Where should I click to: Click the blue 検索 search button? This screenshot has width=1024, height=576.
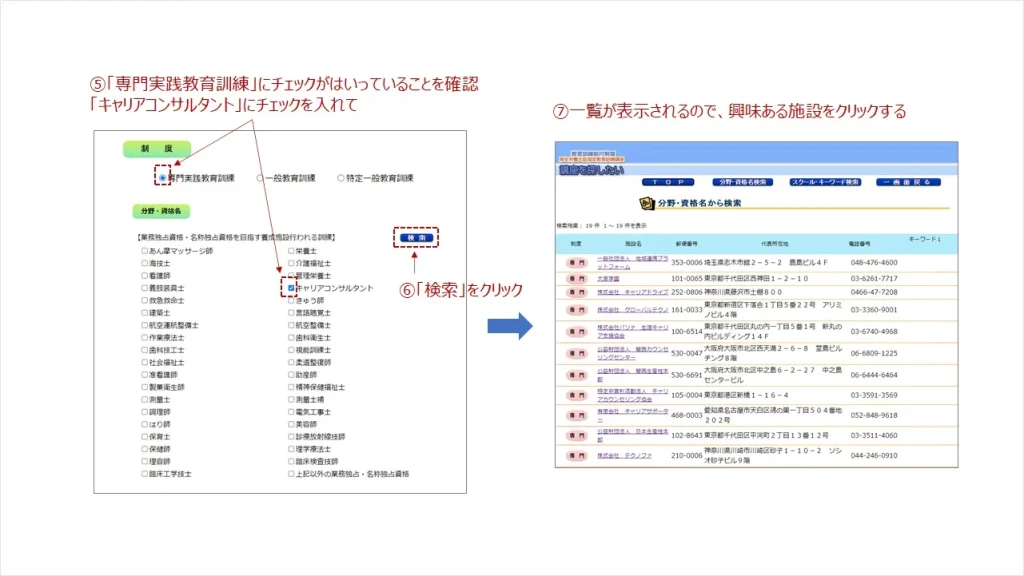click(x=416, y=238)
